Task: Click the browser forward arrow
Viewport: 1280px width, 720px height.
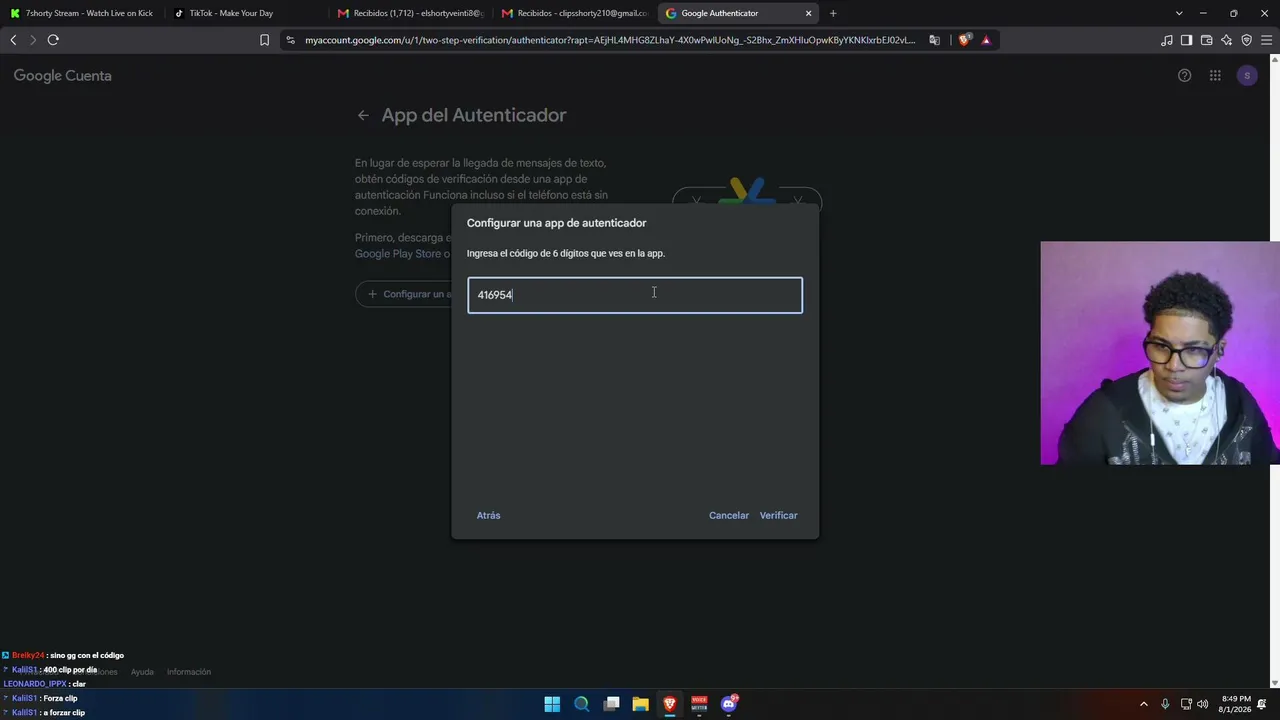Action: tap(32, 40)
